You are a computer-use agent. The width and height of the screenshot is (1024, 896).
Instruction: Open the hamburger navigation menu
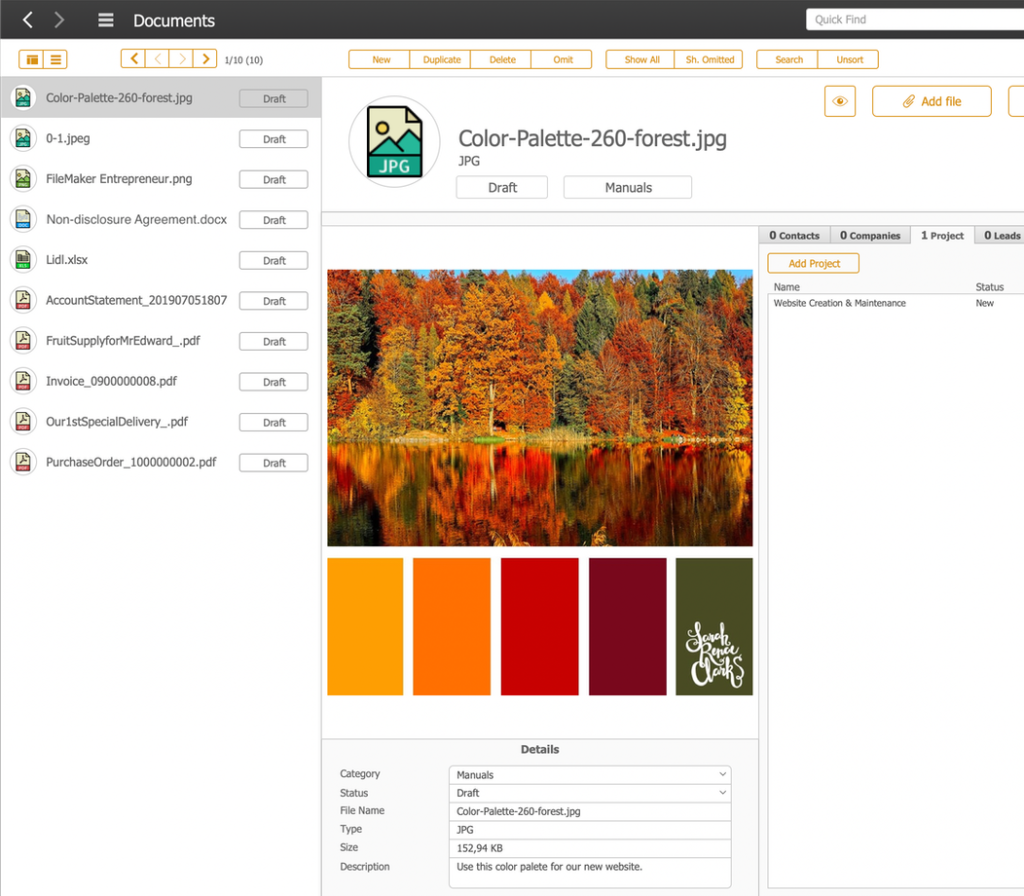(105, 20)
